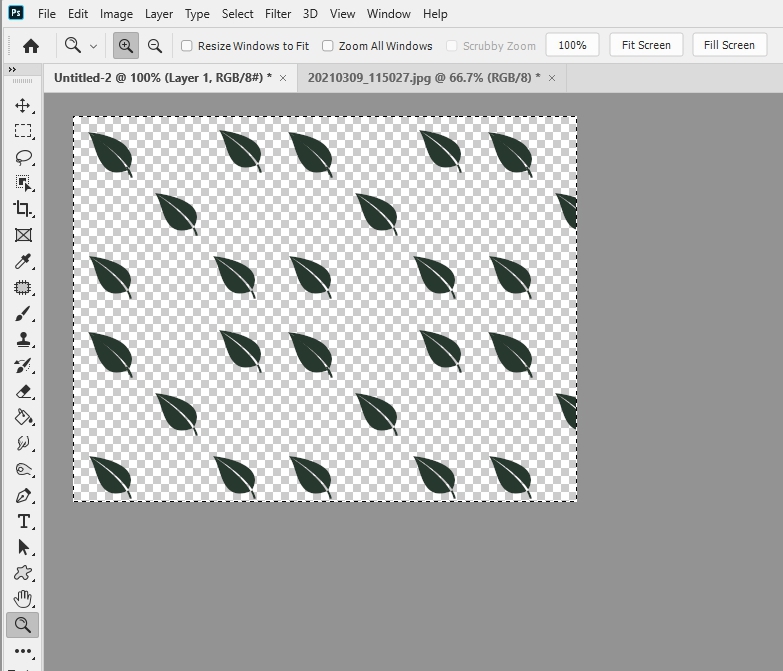The width and height of the screenshot is (783, 671).
Task: Close the 20210309_115027.jpg tab
Action: (x=552, y=78)
